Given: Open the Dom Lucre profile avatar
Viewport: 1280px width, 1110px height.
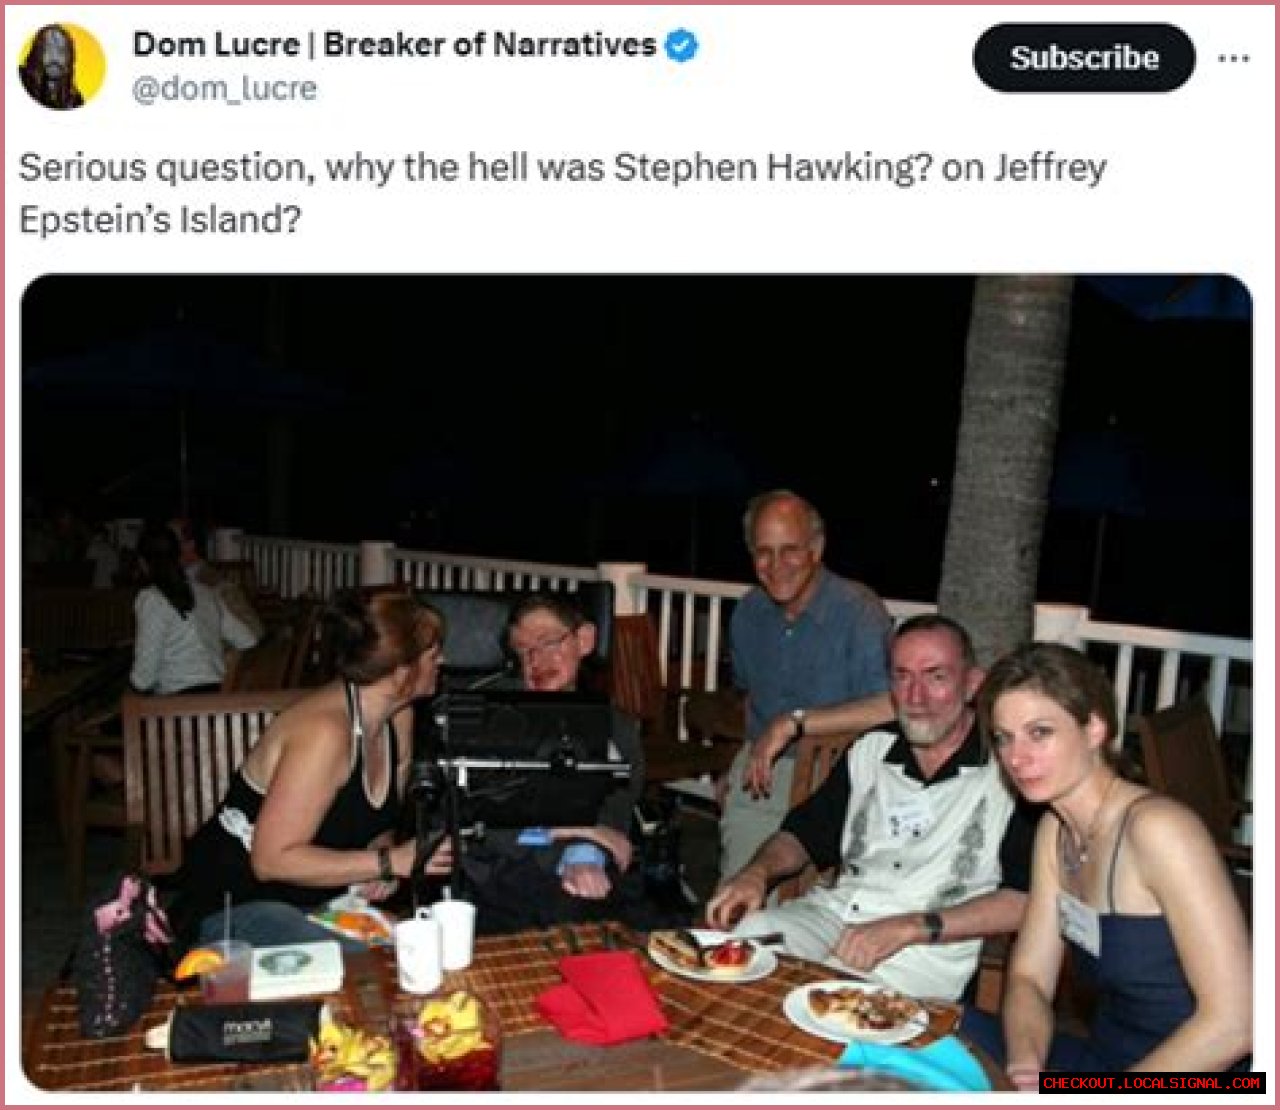Looking at the screenshot, I should coord(62,66).
